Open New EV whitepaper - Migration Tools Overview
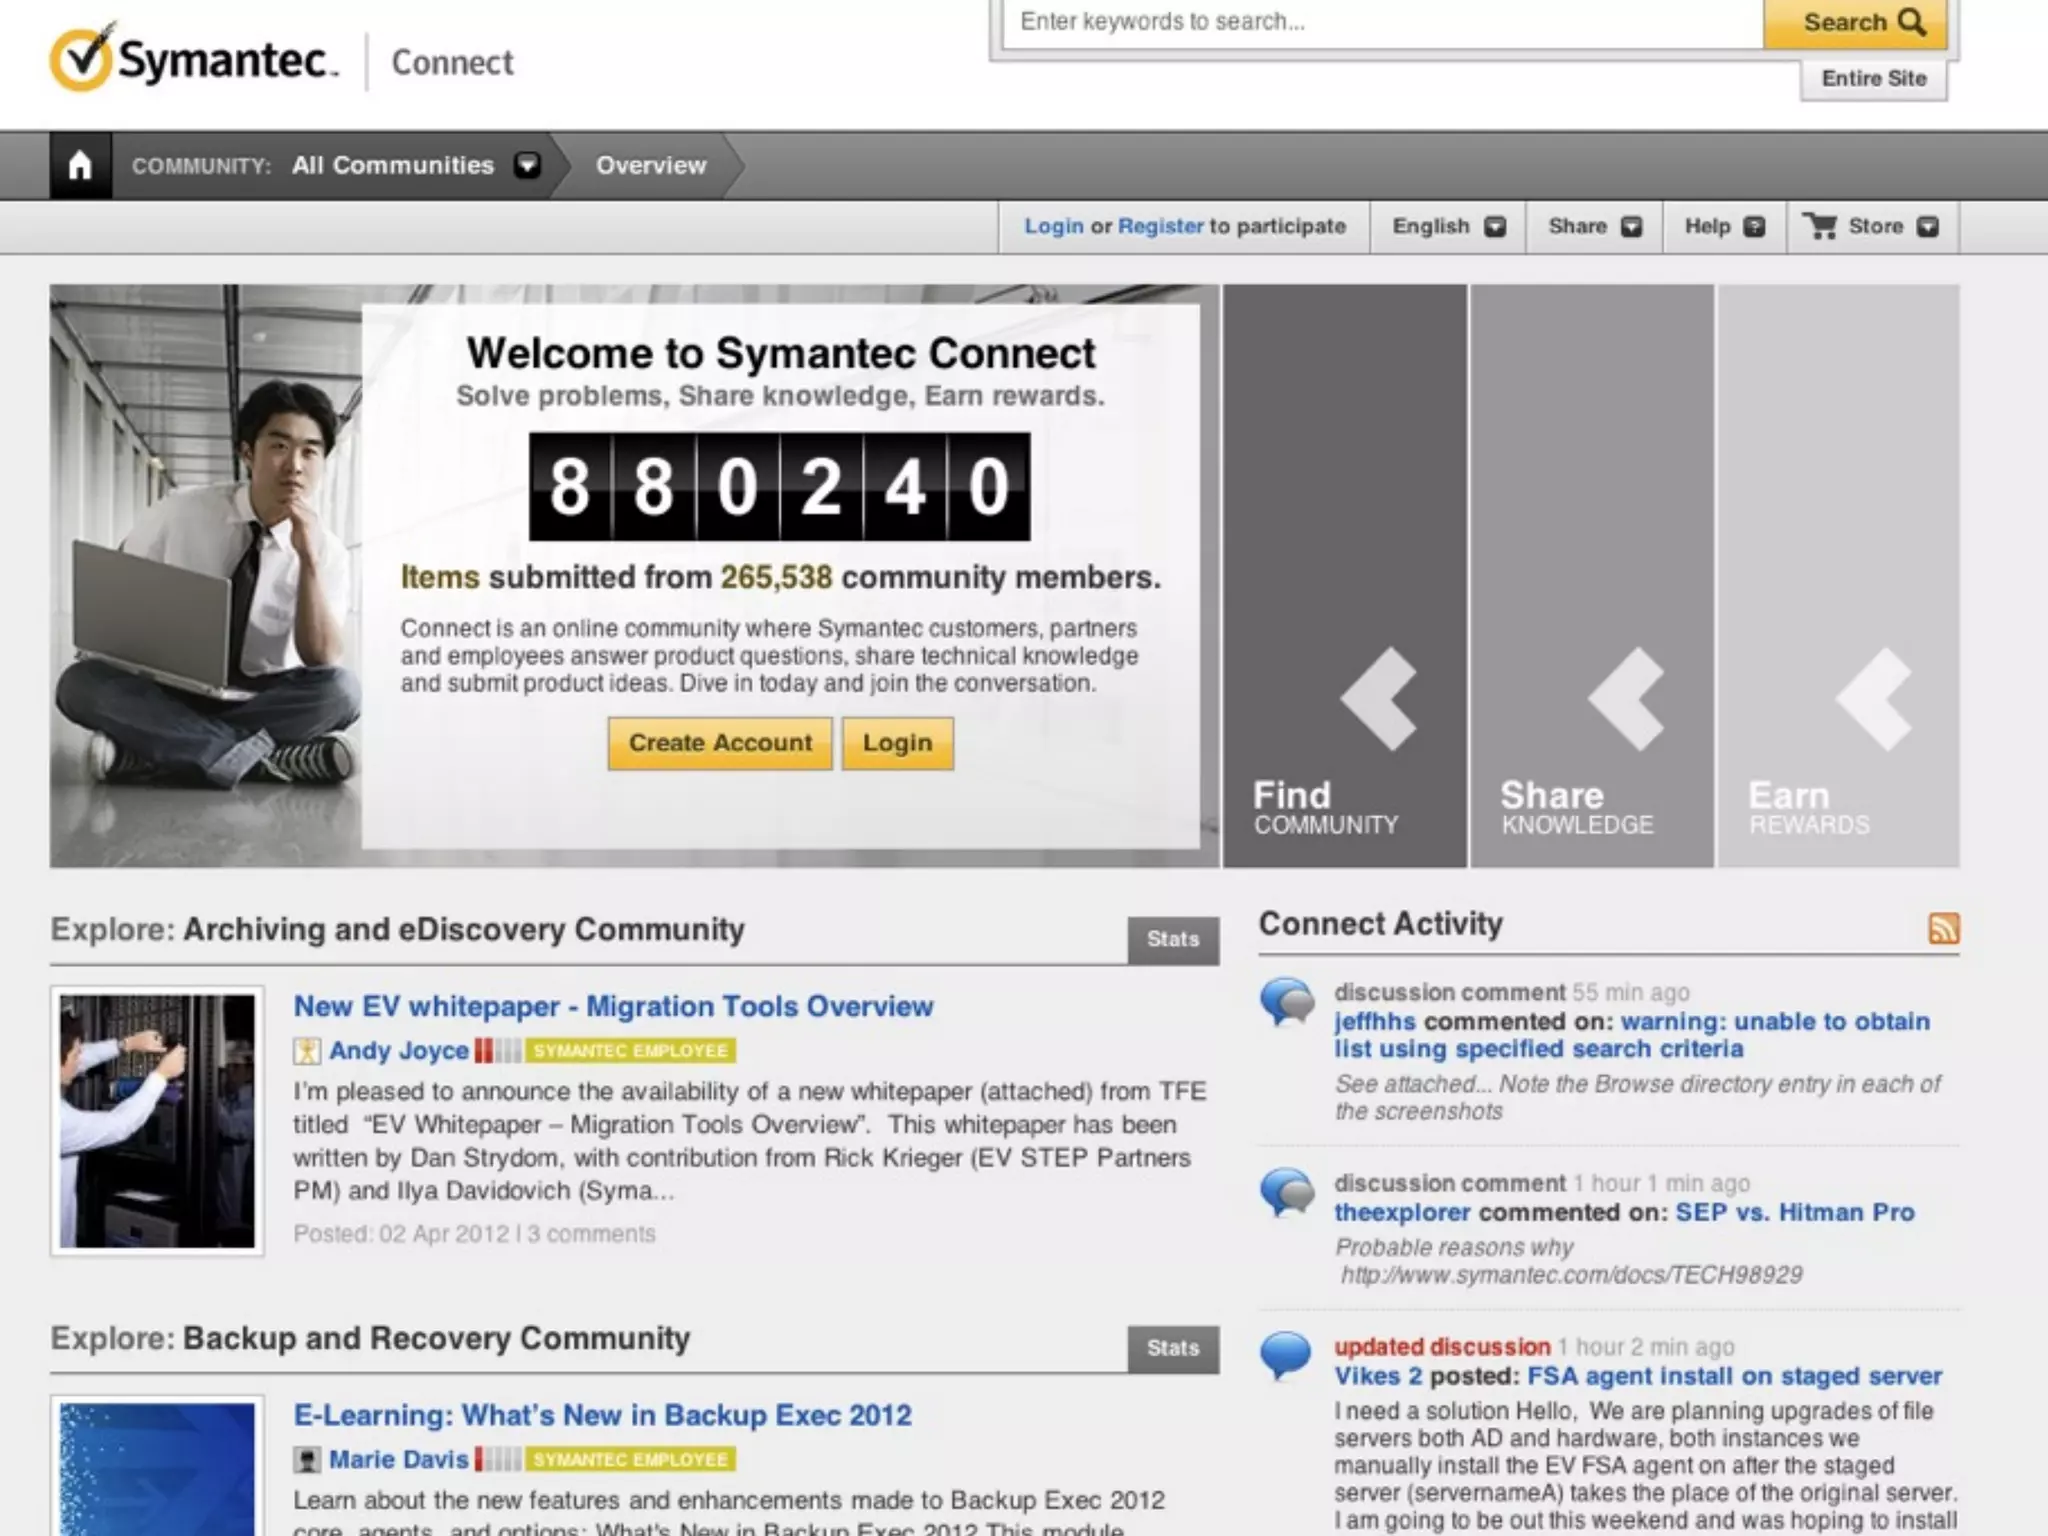This screenshot has width=2048, height=1536. coord(613,1006)
